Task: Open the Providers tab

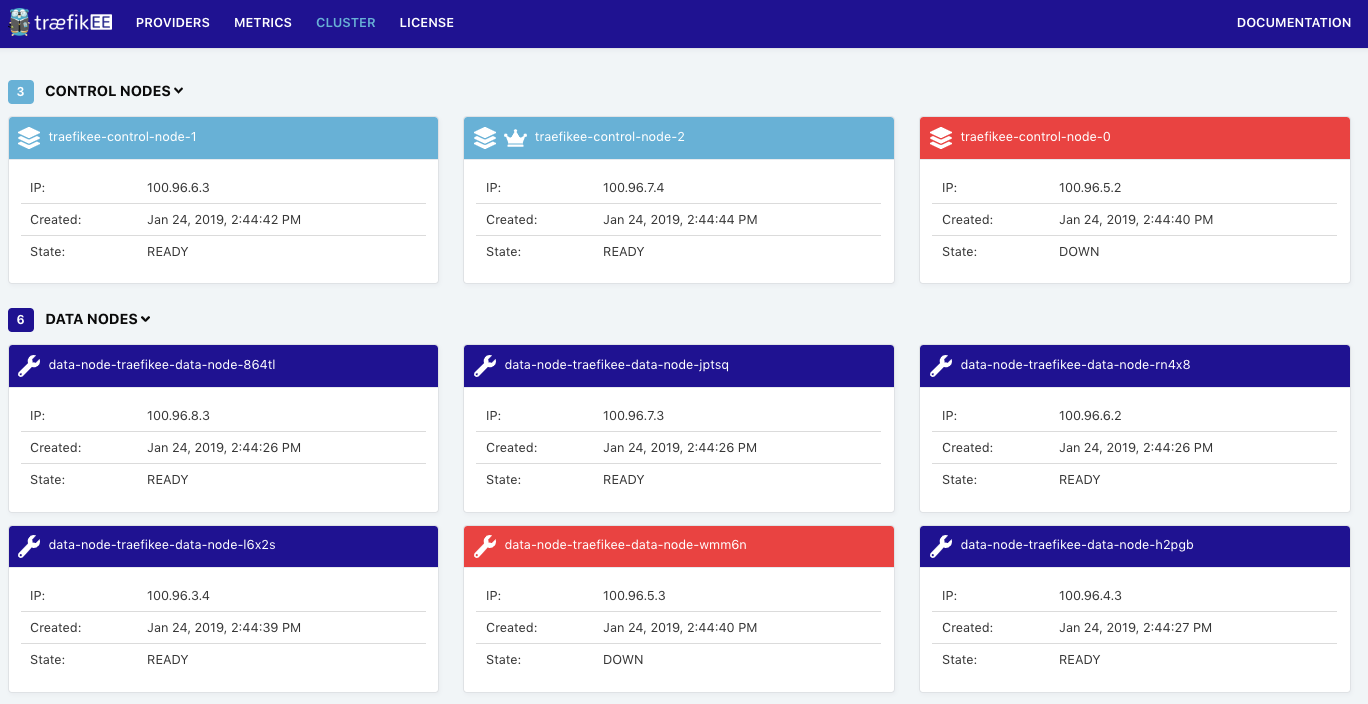Action: pos(173,22)
